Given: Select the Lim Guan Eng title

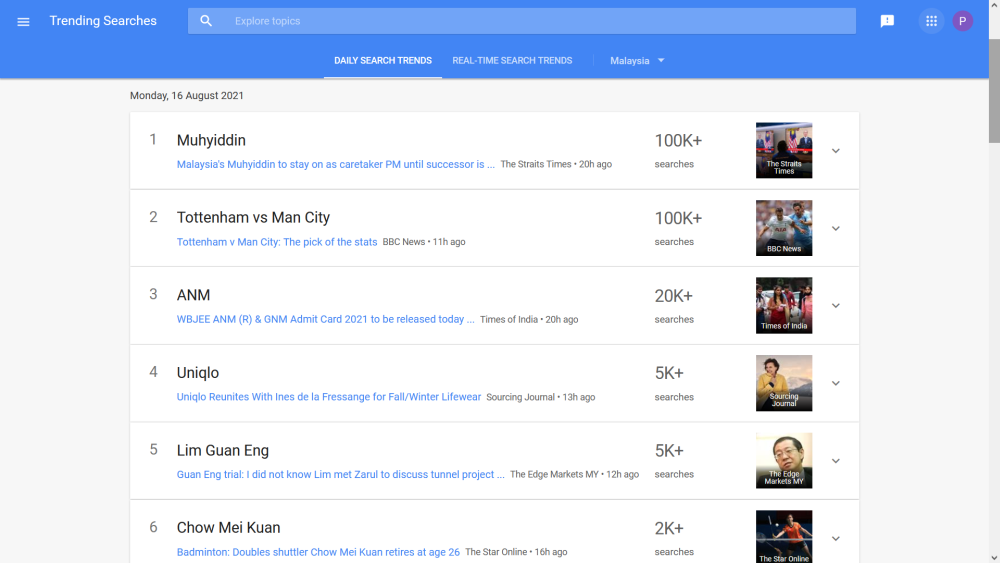Looking at the screenshot, I should tap(223, 450).
